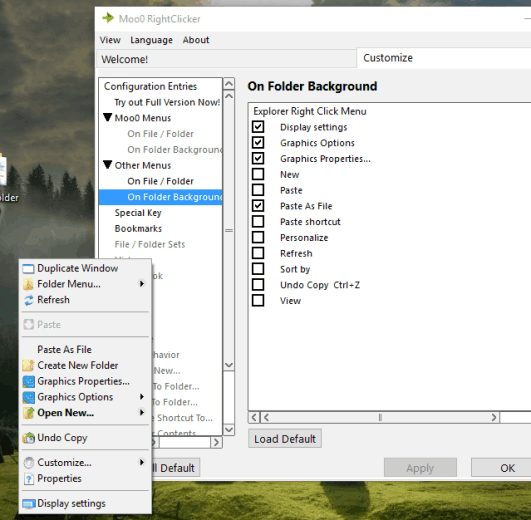Viewport: 531px width, 520px height.
Task: Enable the Sort by checkbox
Action: (258, 269)
